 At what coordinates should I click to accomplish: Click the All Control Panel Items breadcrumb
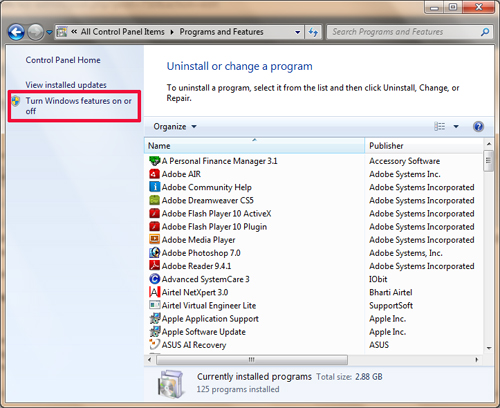pos(123,32)
